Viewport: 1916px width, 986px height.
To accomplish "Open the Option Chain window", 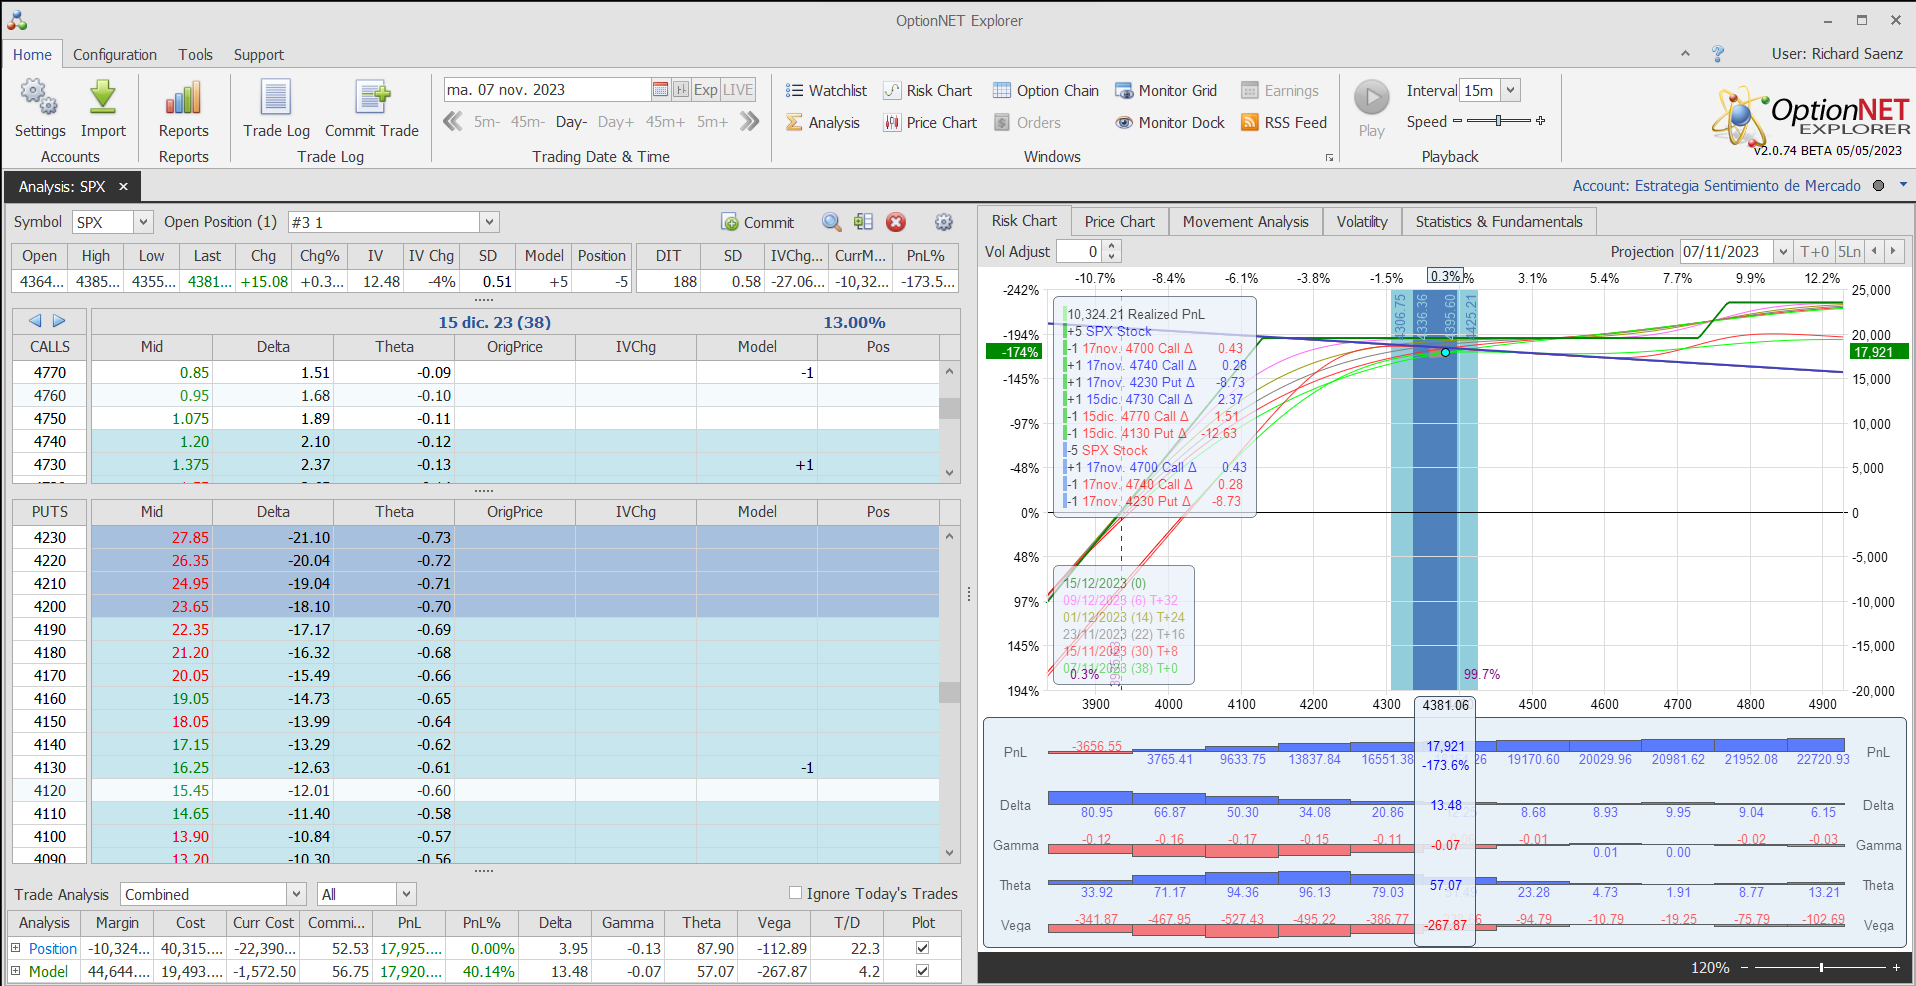I will point(1046,90).
